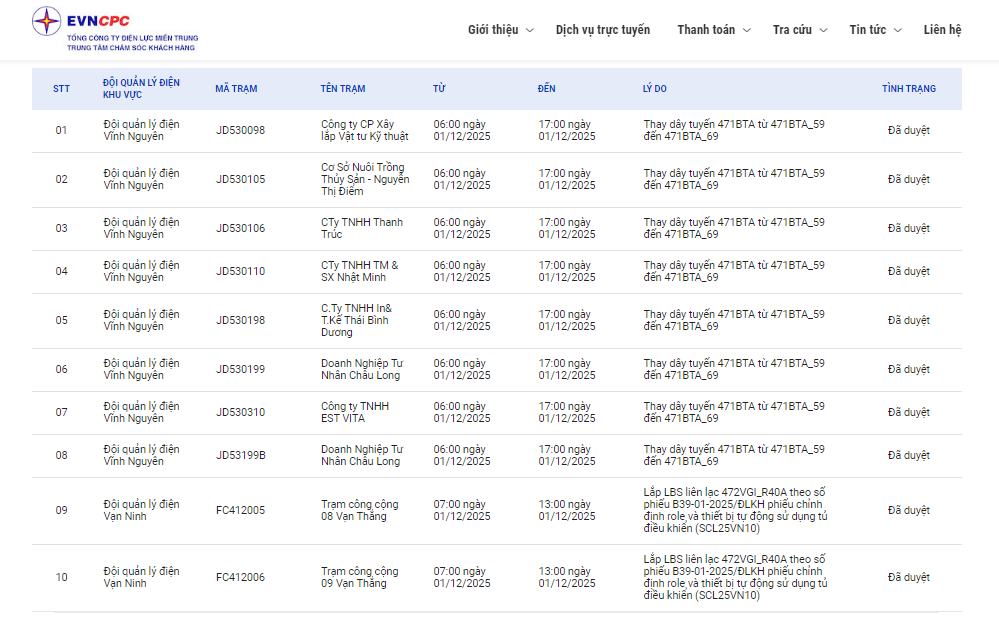Select the Trạm công cộng 09 Vạn Thắng entry
This screenshot has width=999, height=617.
pos(359,577)
